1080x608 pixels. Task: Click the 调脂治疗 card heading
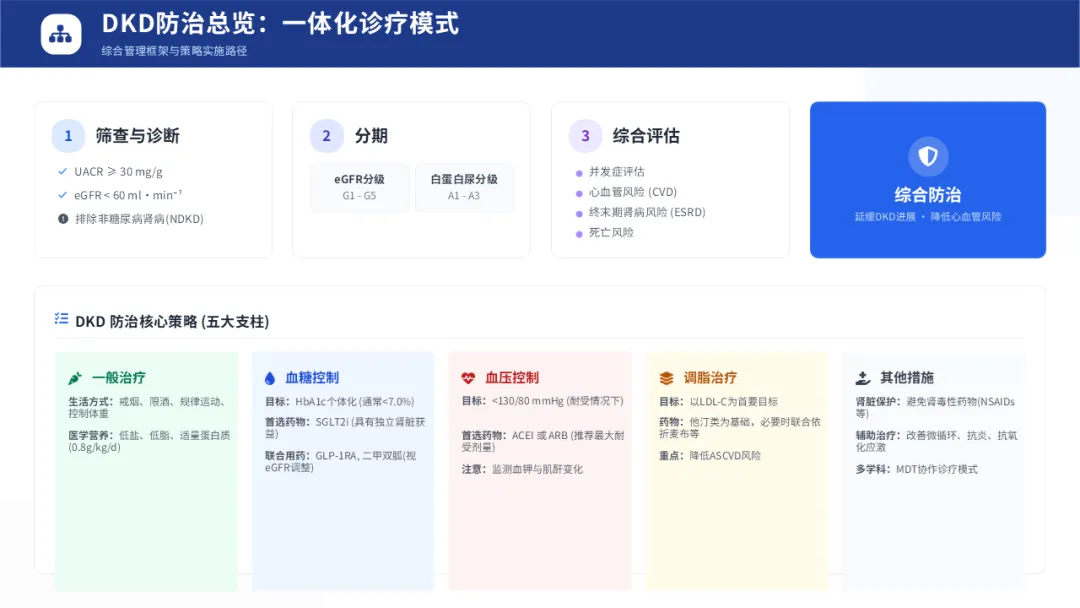coord(710,378)
